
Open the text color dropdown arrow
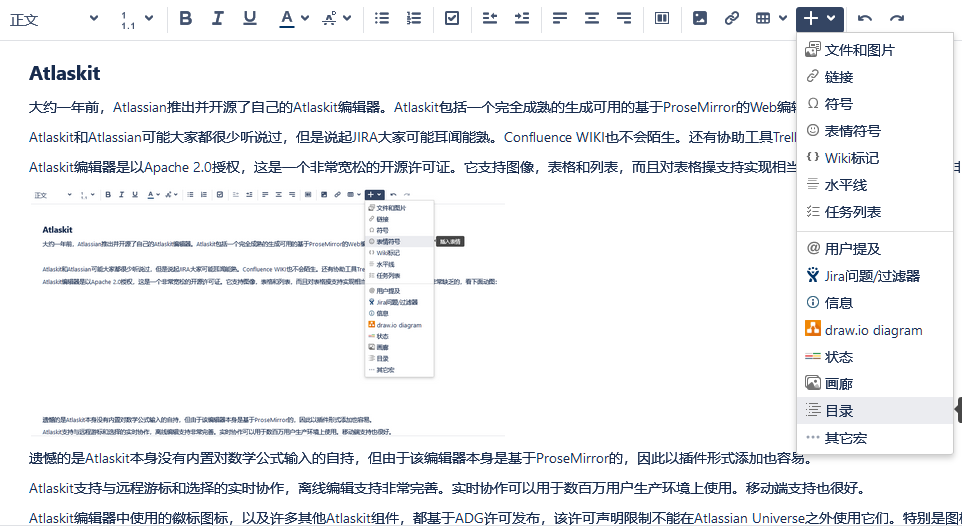(305, 18)
